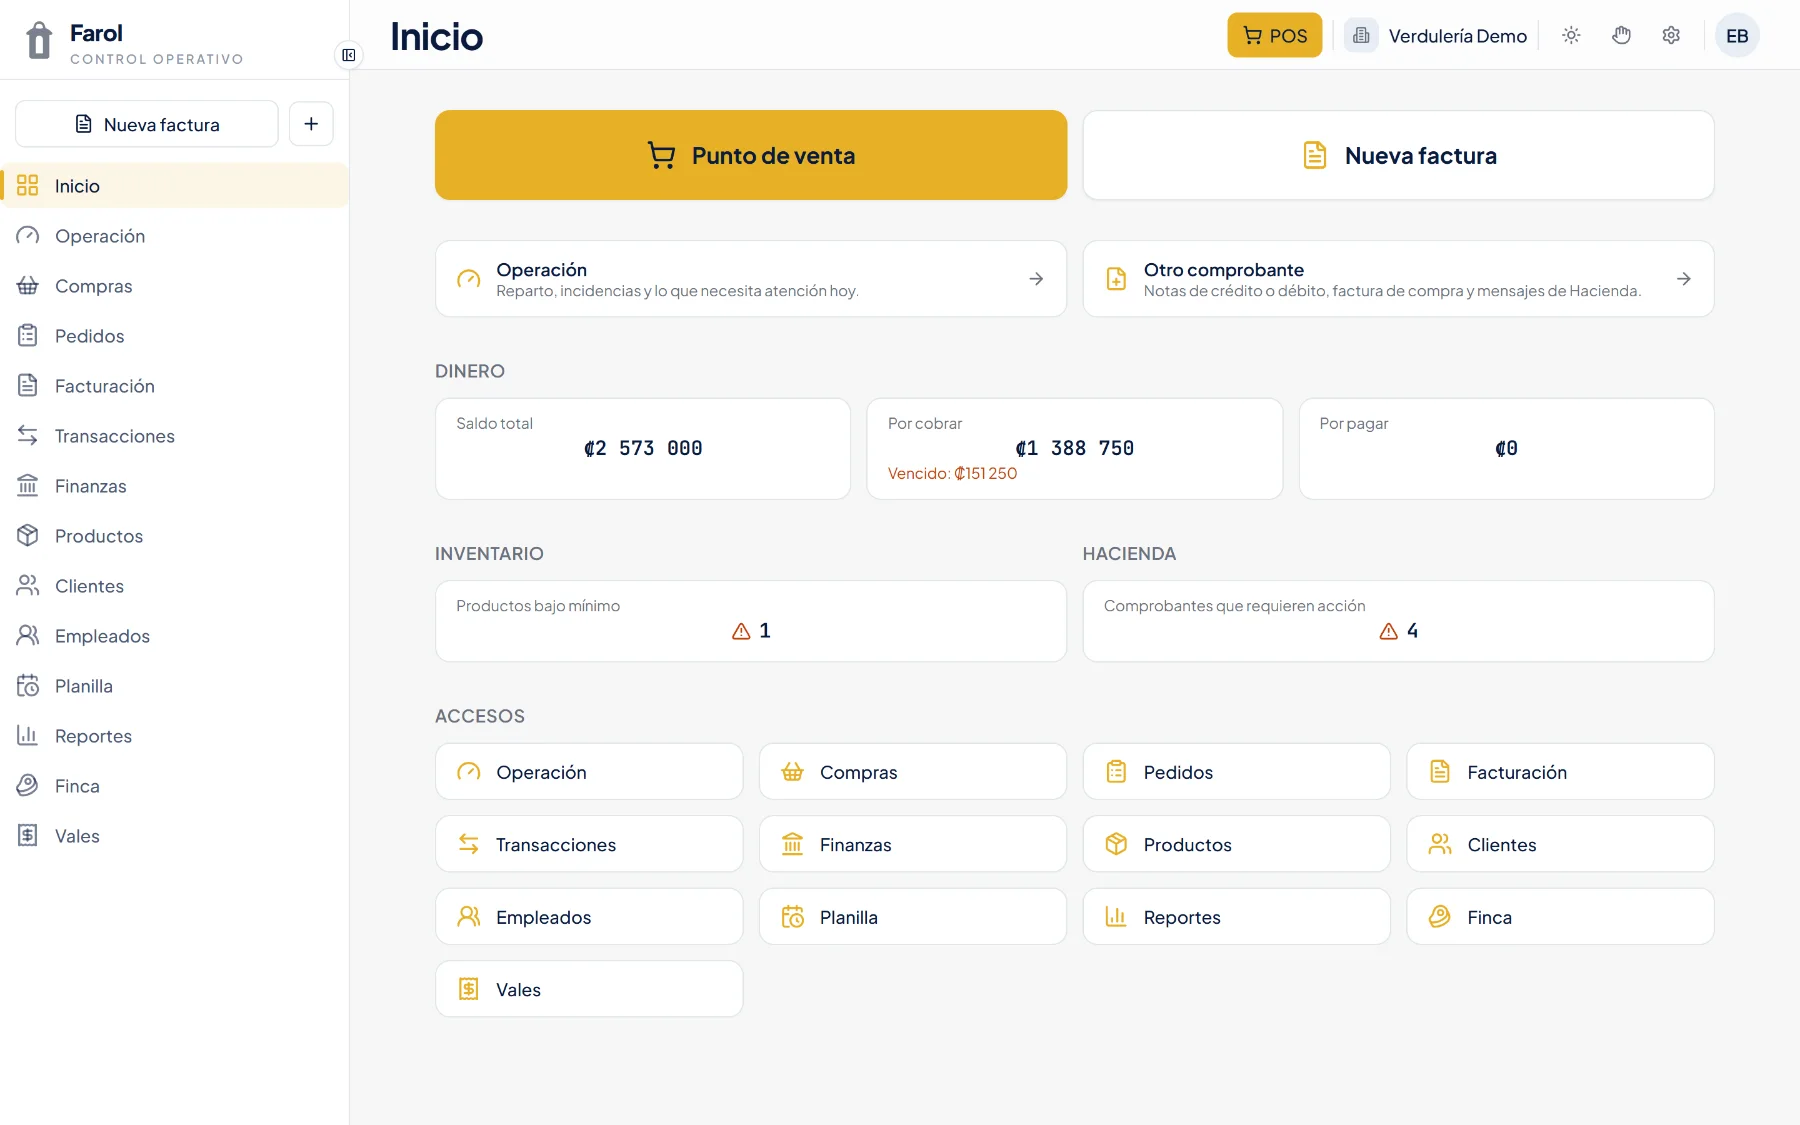The image size is (1800, 1125).
Task: Click Empleados icon in Accesos
Action: coord(469,917)
